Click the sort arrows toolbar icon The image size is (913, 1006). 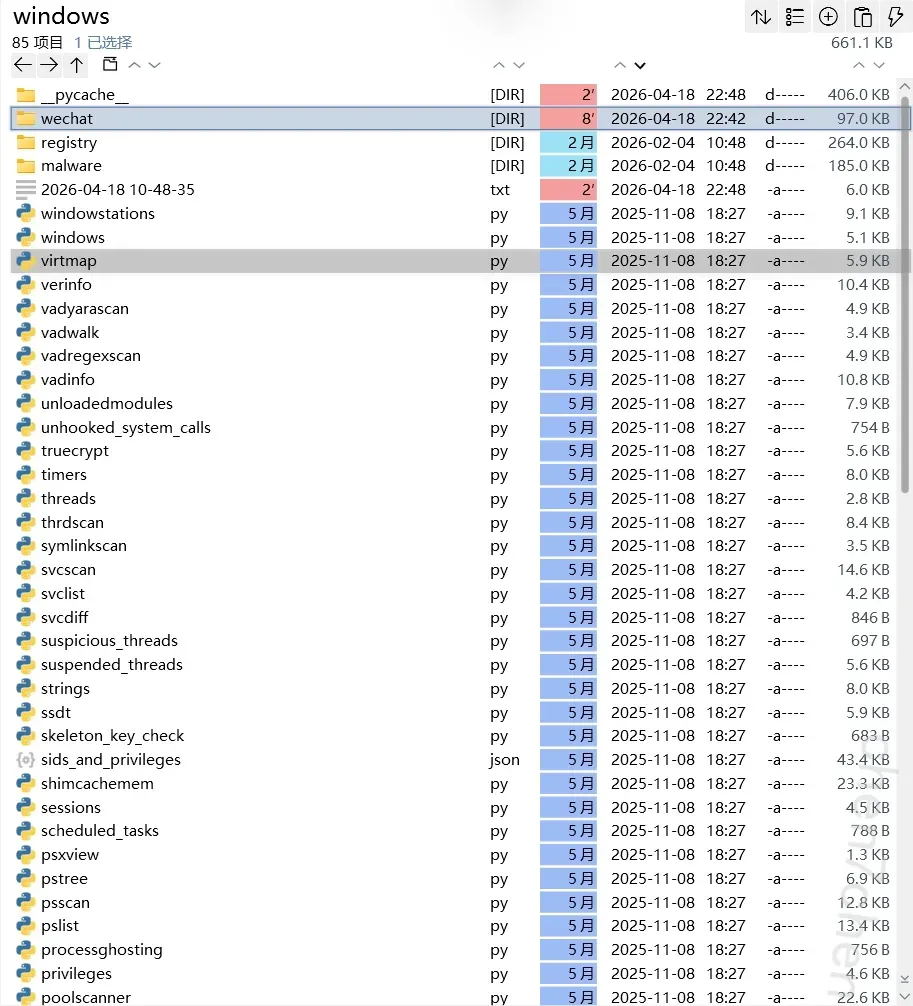(761, 17)
